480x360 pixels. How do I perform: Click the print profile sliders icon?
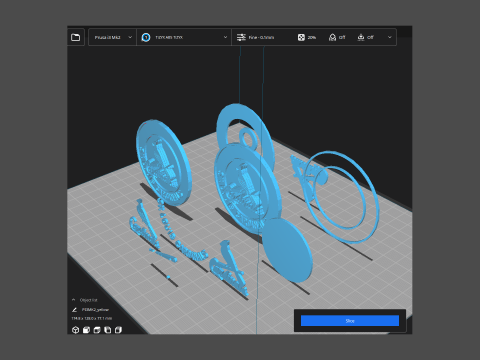click(x=241, y=37)
